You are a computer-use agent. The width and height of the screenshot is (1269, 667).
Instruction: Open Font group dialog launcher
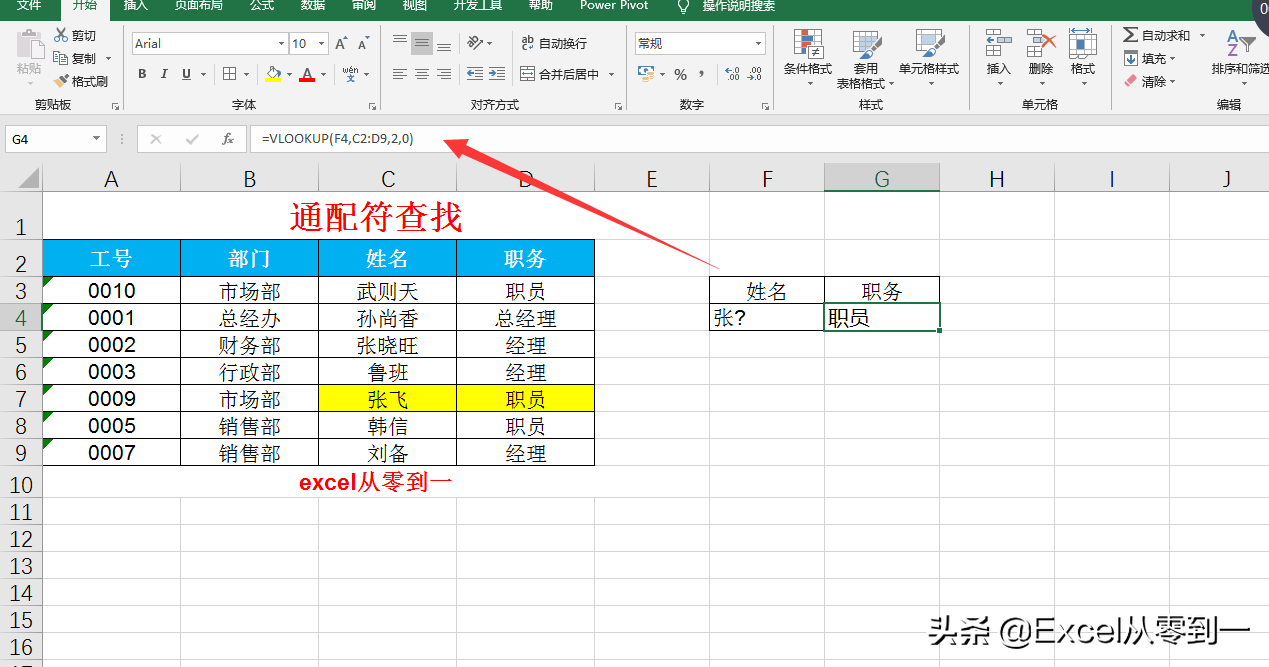click(x=373, y=106)
